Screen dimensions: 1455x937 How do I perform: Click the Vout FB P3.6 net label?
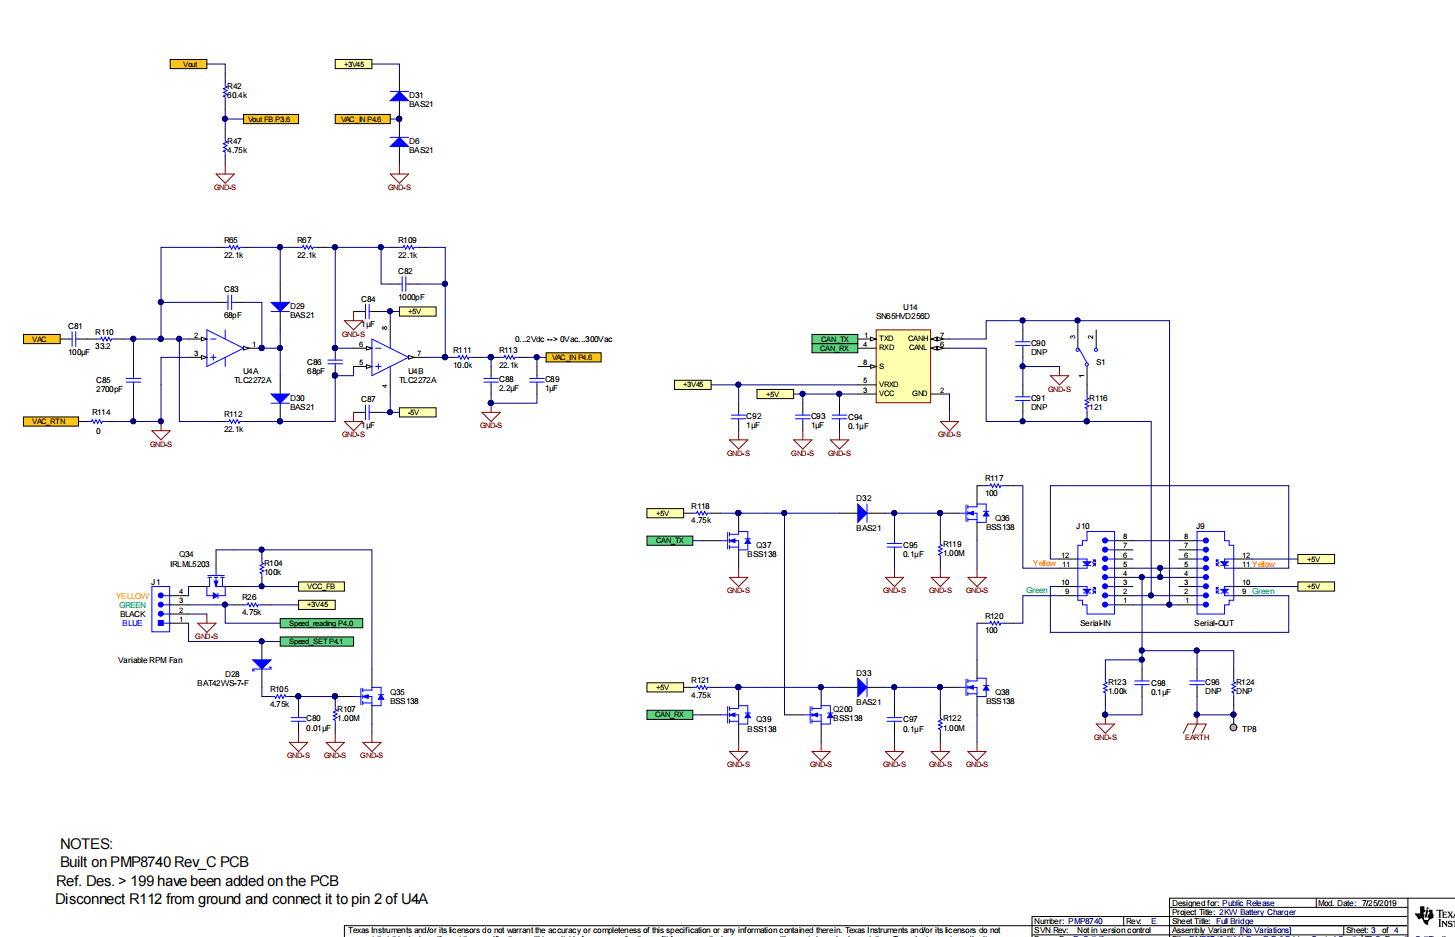click(269, 119)
